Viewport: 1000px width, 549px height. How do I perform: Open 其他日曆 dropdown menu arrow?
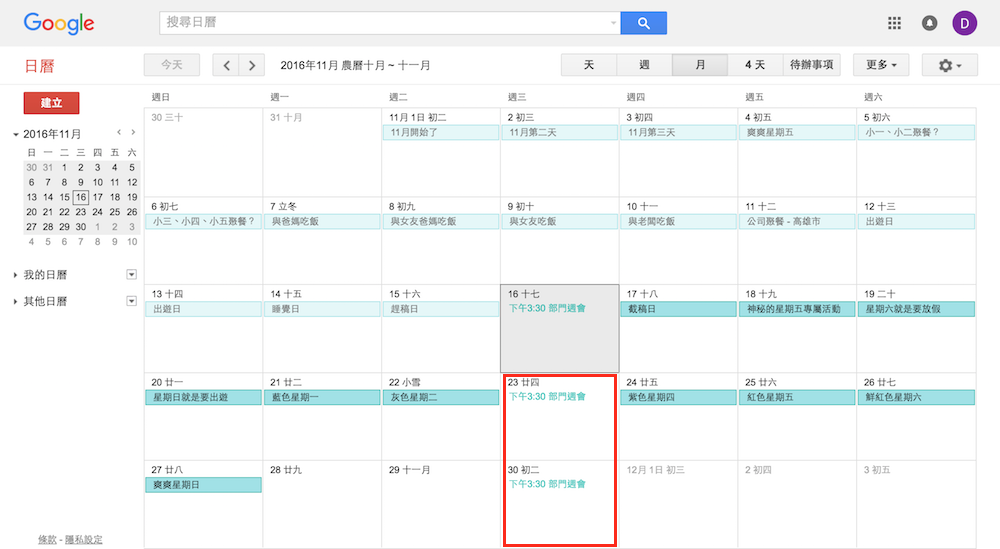click(x=131, y=301)
